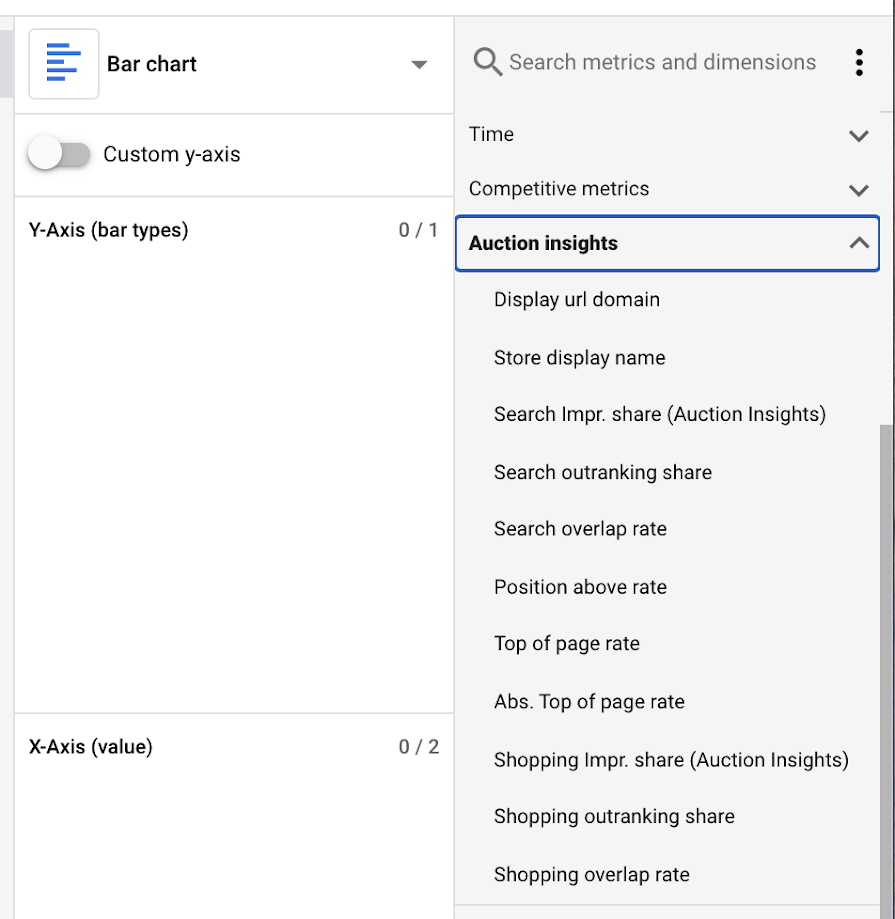Choose Shopping Impr. share (Auction Insights)
This screenshot has width=895, height=919.
tap(671, 760)
